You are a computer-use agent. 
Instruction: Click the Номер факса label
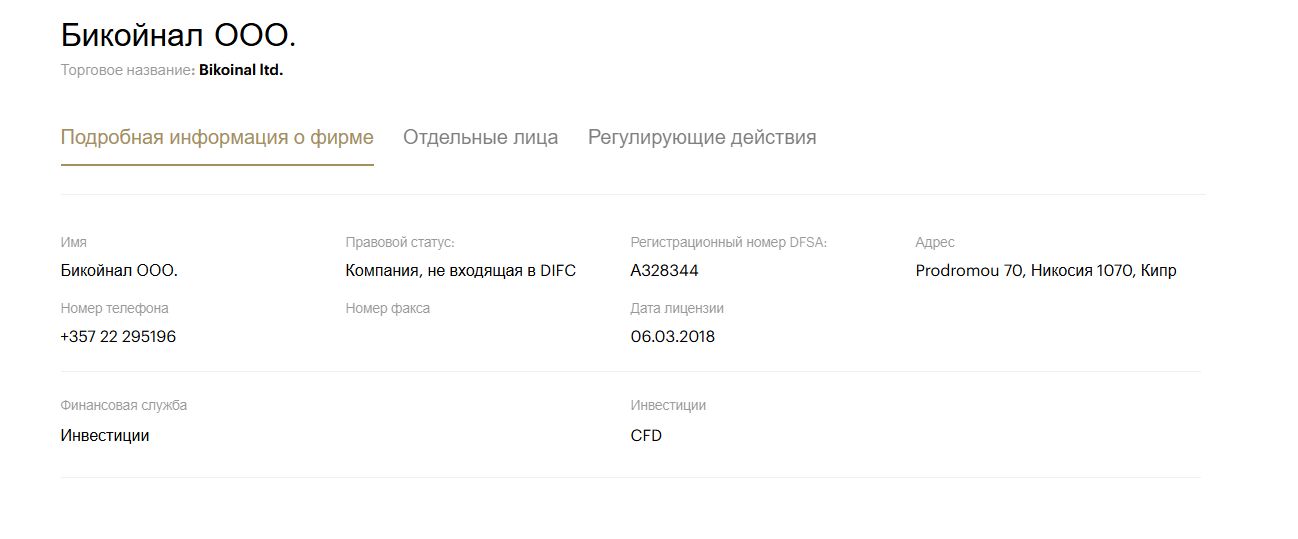point(388,309)
